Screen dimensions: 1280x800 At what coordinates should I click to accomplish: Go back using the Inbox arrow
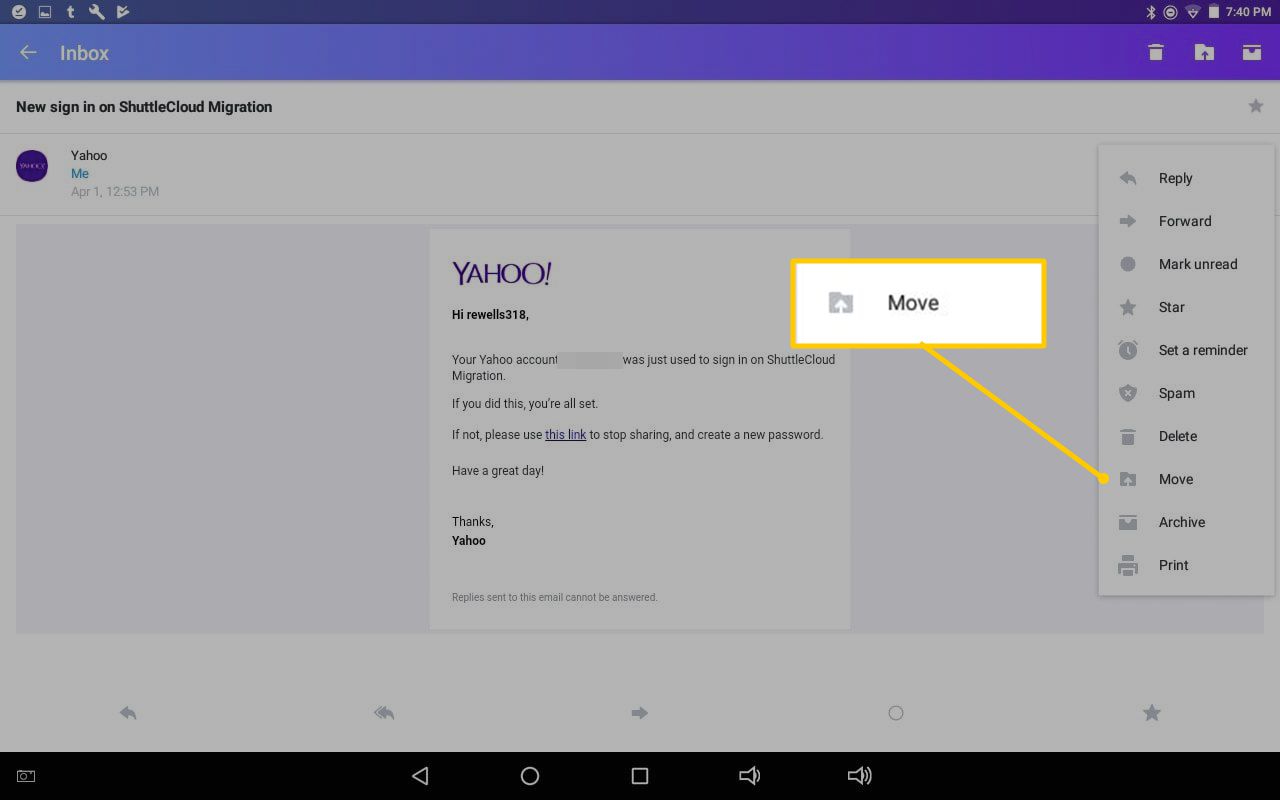28,53
